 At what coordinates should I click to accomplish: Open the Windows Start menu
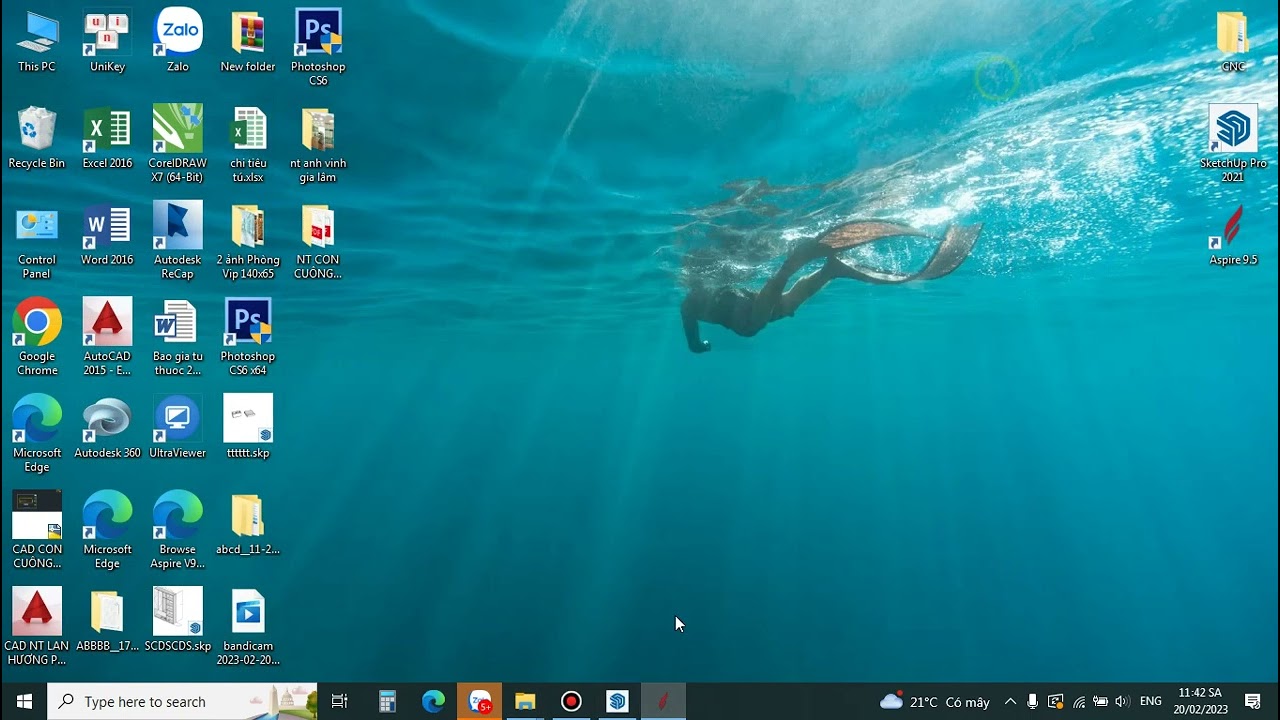[x=24, y=701]
